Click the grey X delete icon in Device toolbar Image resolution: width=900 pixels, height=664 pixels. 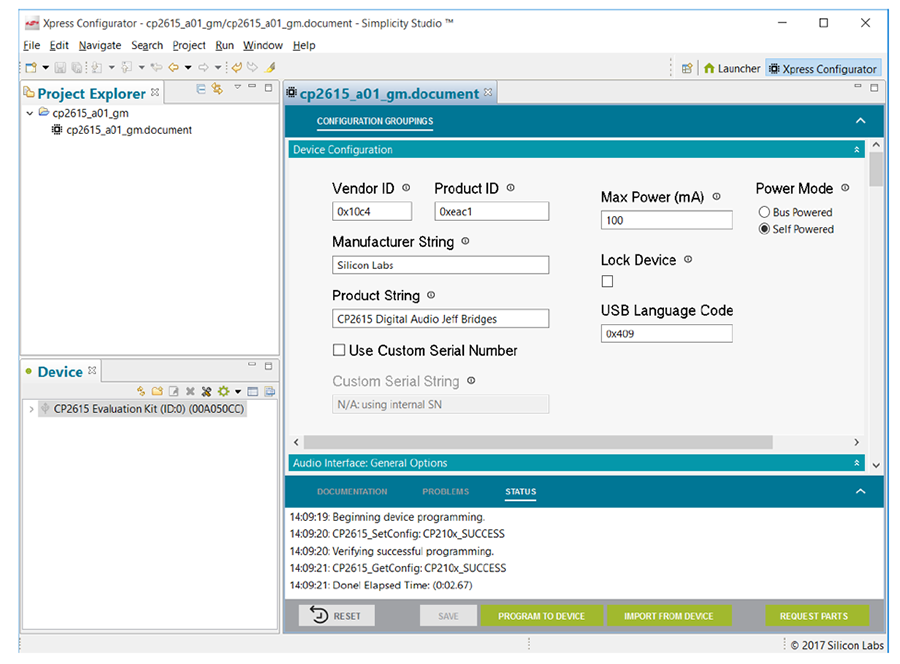click(190, 391)
